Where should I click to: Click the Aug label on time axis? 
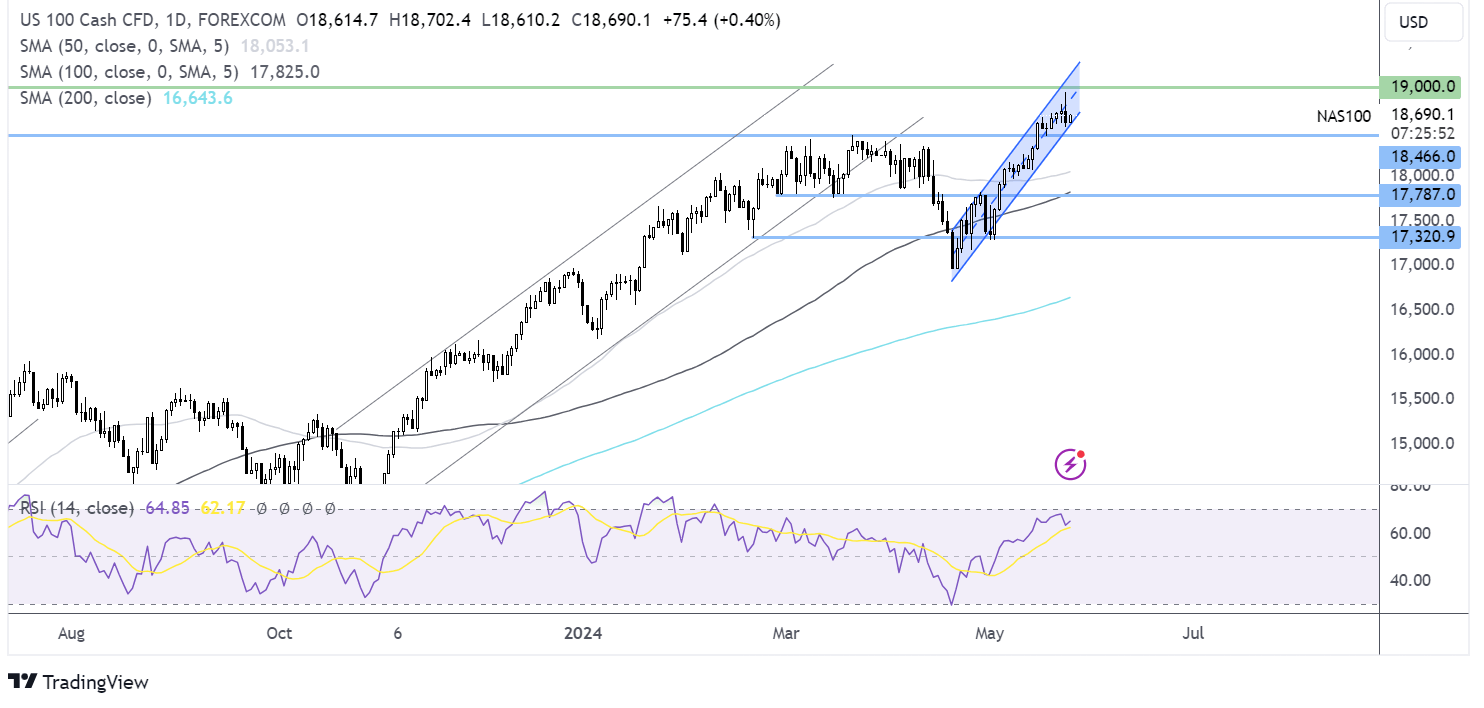(71, 633)
